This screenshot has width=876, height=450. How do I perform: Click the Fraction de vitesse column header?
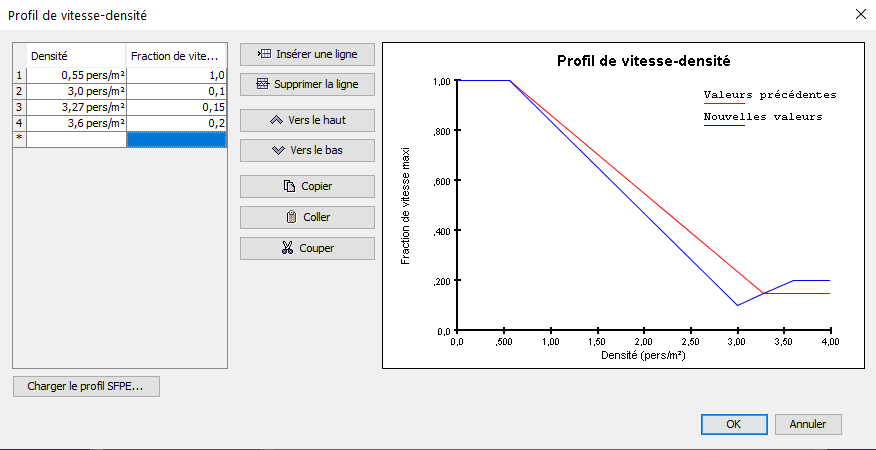click(177, 56)
